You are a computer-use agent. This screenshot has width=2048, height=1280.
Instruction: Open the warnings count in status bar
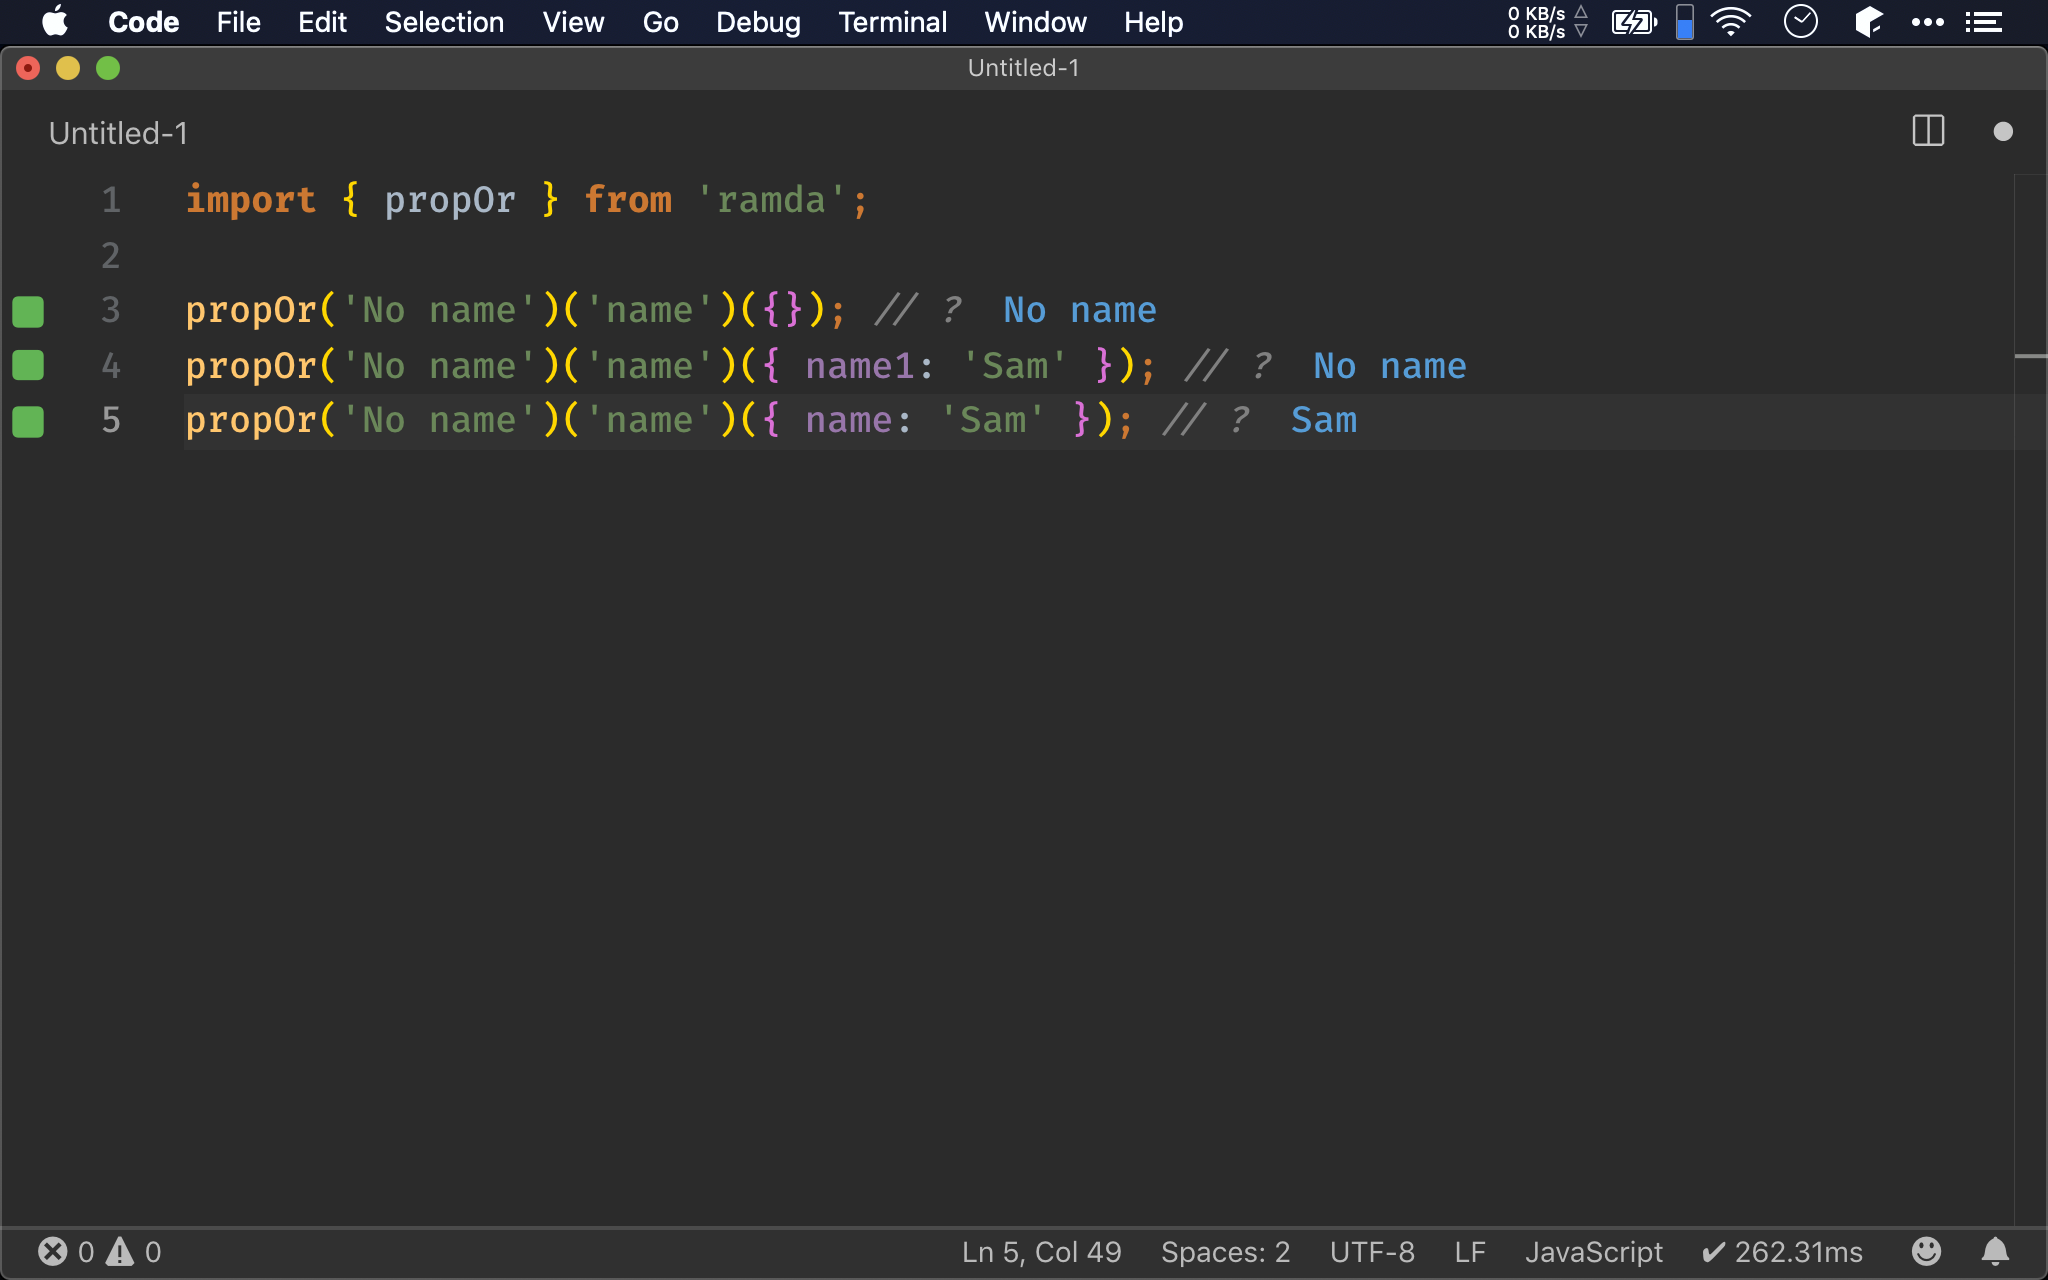click(x=134, y=1252)
